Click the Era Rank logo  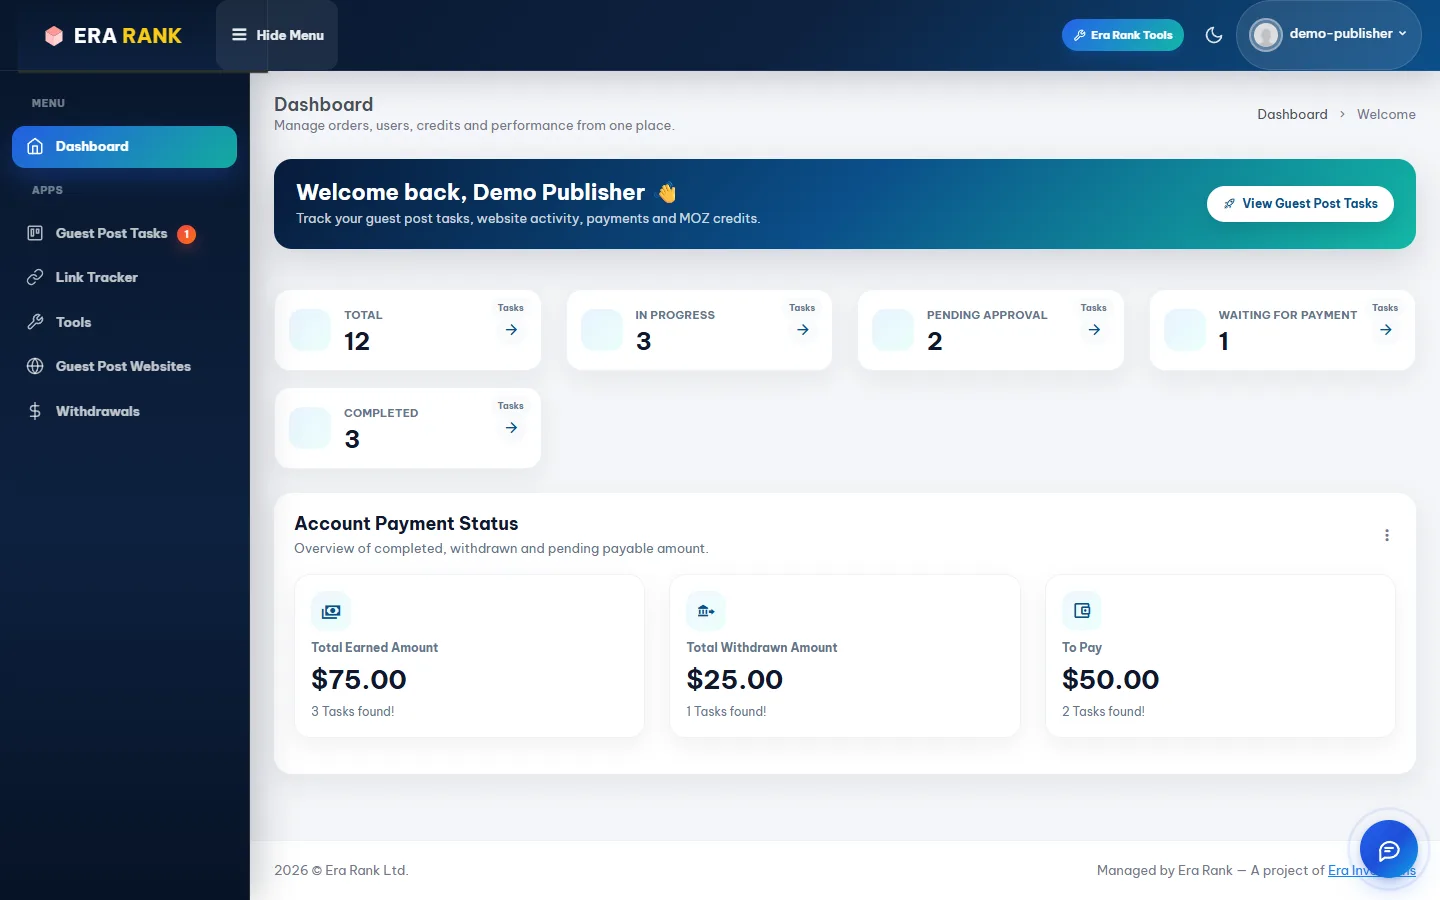(113, 36)
